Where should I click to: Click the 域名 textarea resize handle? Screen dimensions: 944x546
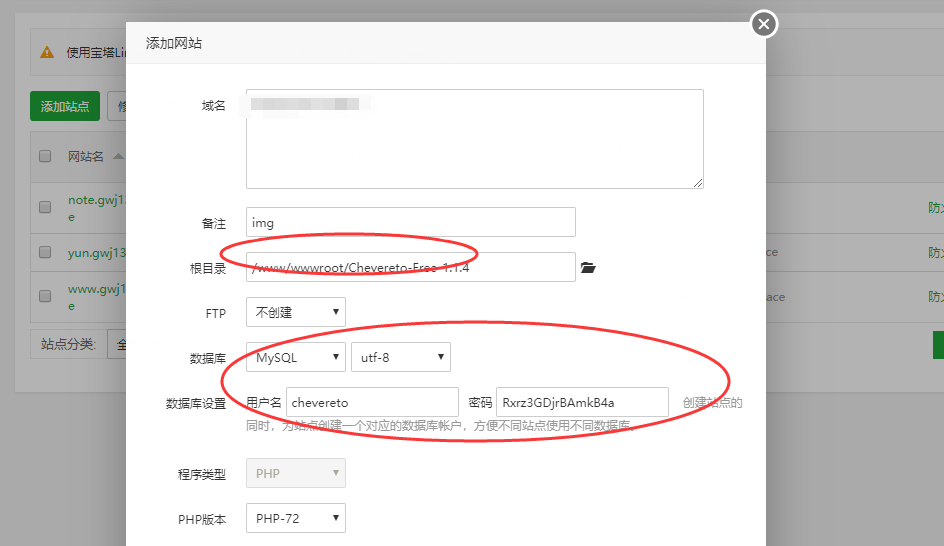(698, 183)
